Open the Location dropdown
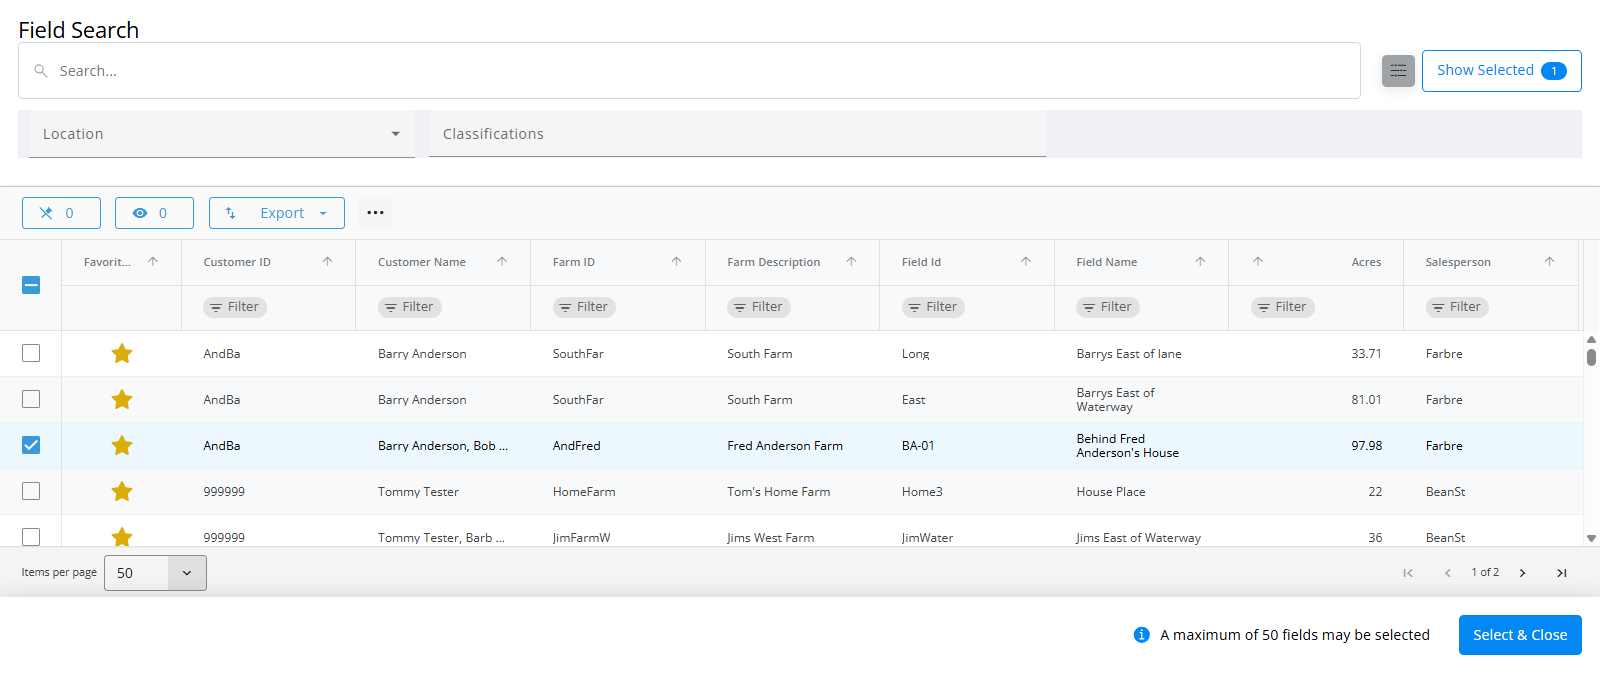 tap(221, 134)
